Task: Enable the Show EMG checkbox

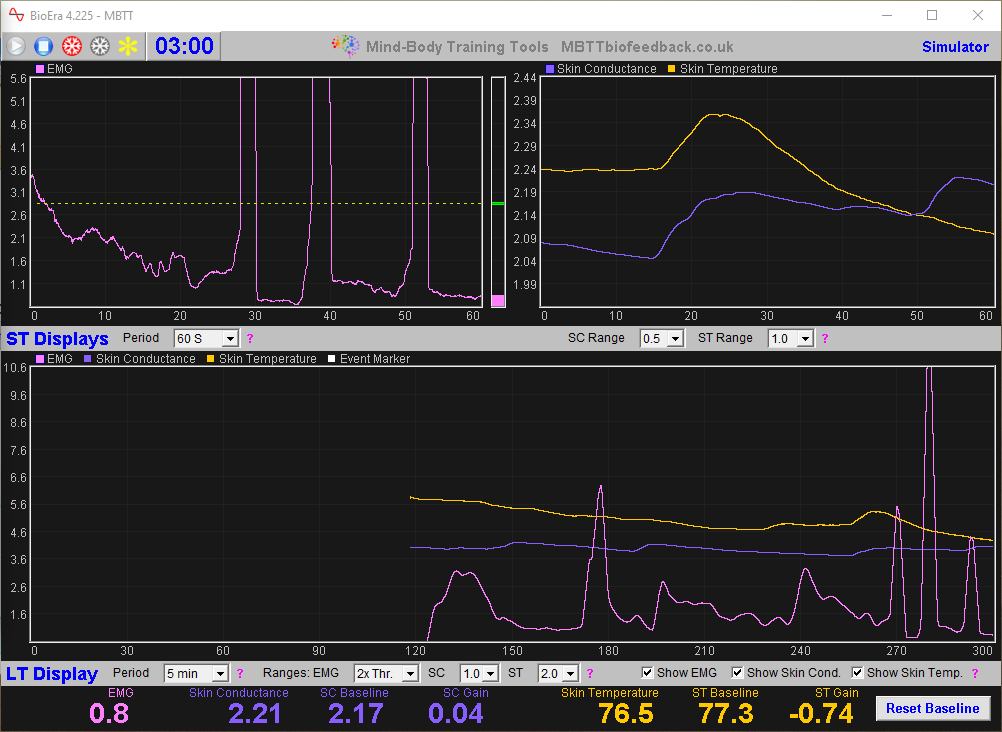Action: [647, 672]
